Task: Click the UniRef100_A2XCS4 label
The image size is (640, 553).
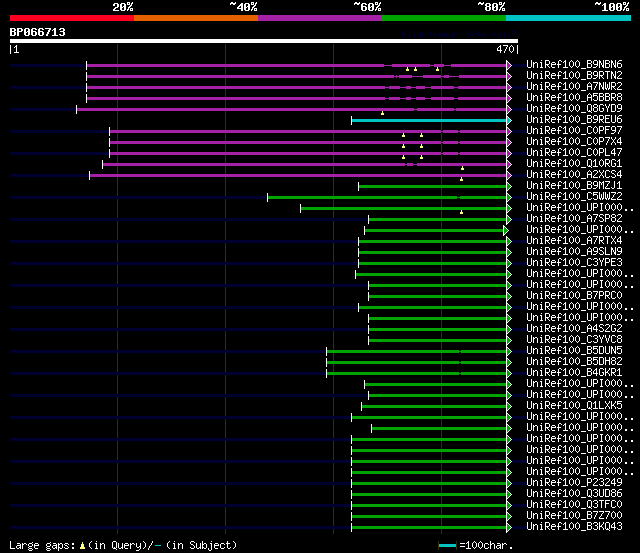Action: 574,174
